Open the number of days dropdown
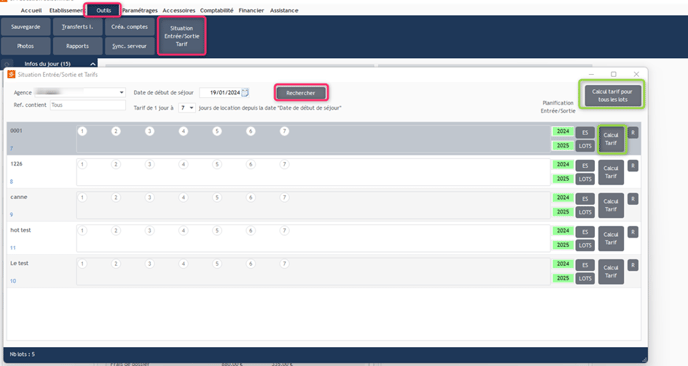This screenshot has height=366, width=688. (x=187, y=108)
